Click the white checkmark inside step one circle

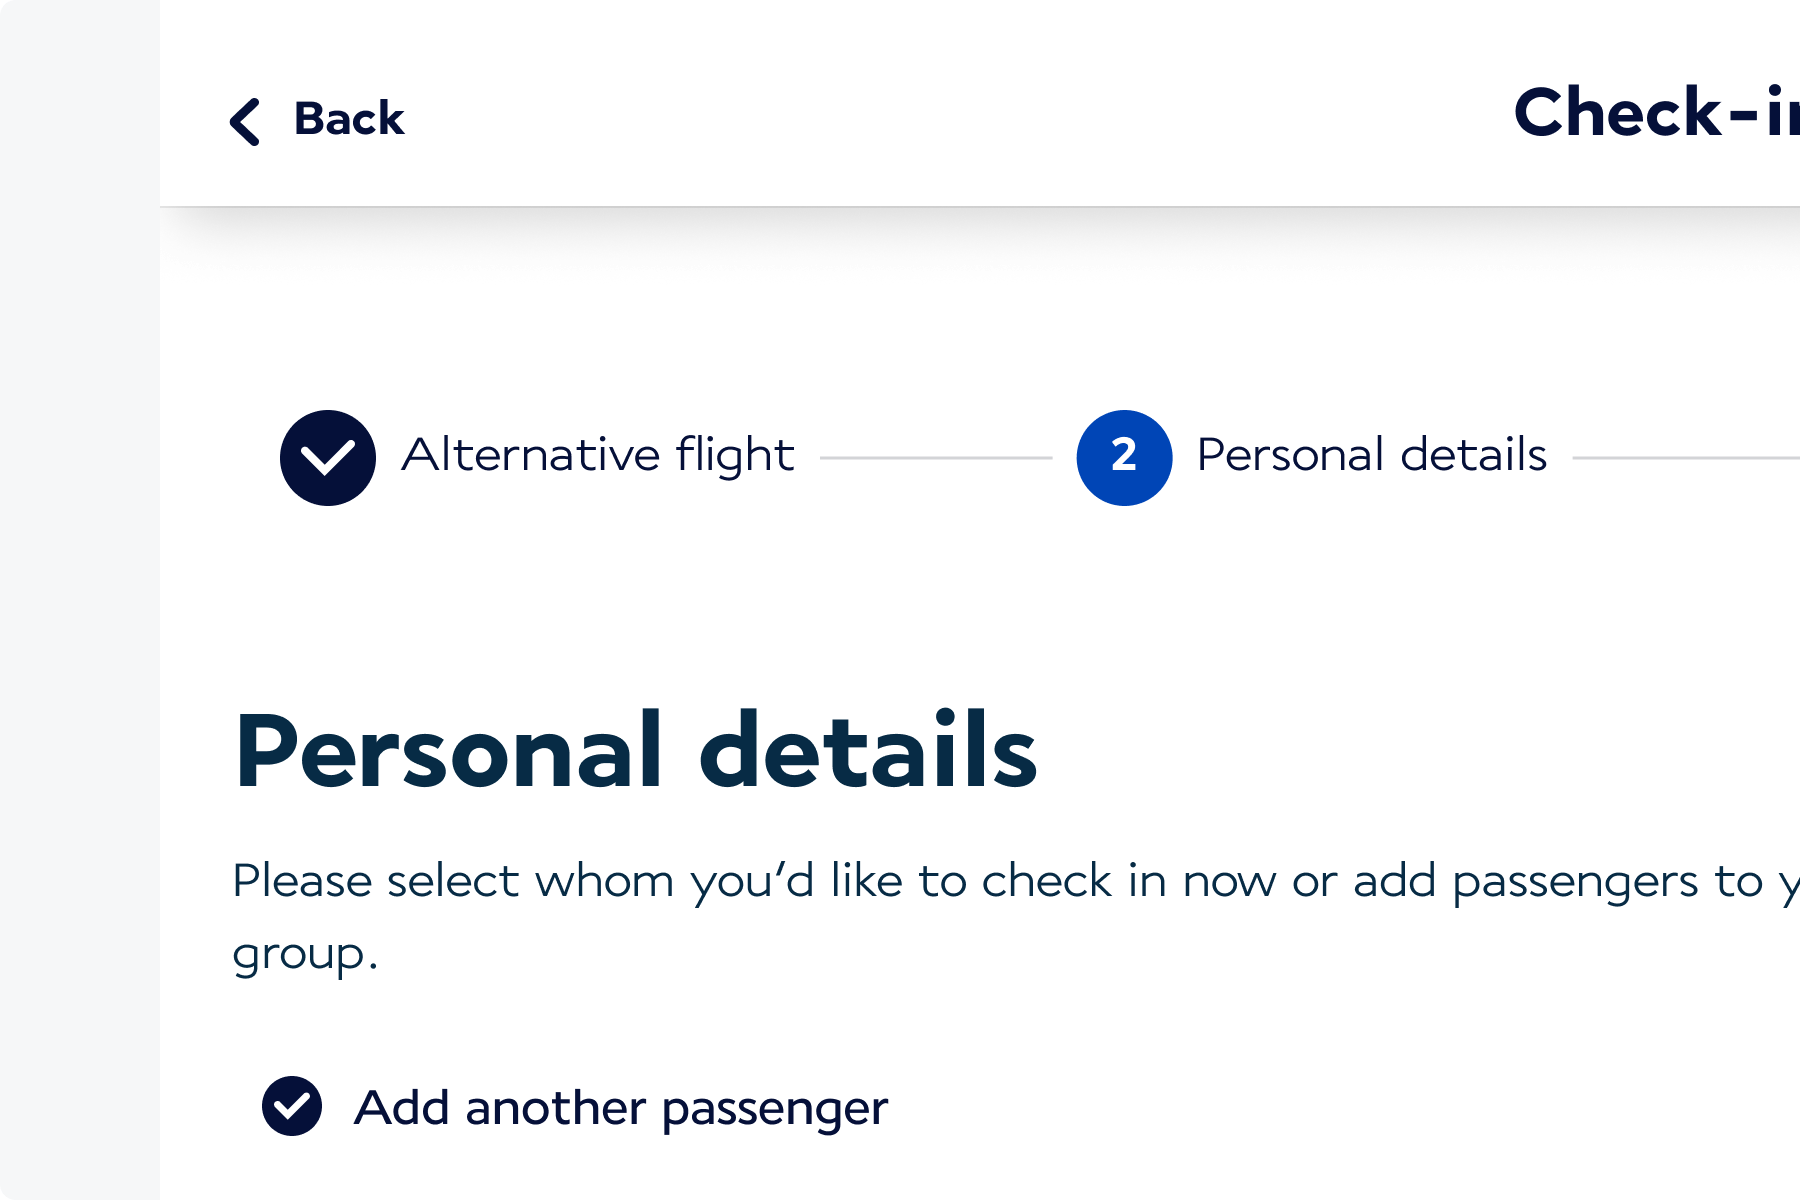(x=328, y=459)
